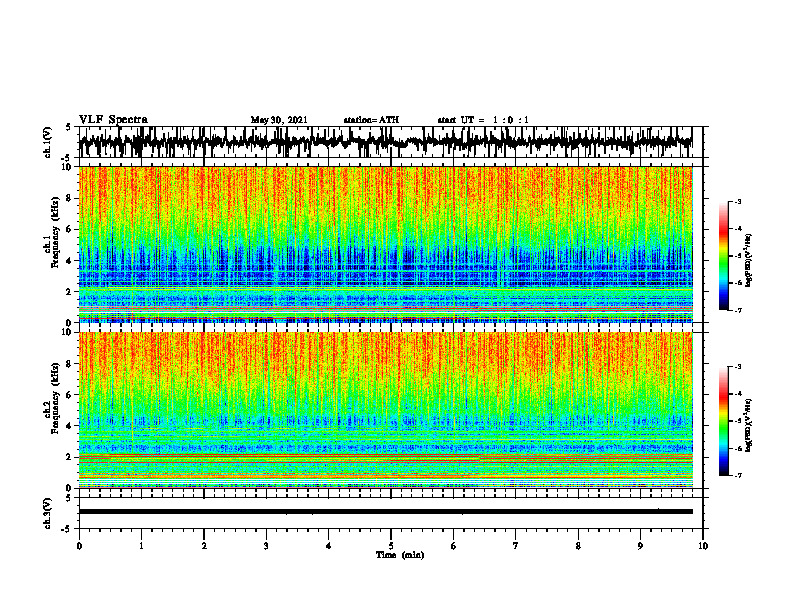Click the "6" tick on ch.1 frequency axis
The width and height of the screenshot is (792, 612).
click(69, 229)
